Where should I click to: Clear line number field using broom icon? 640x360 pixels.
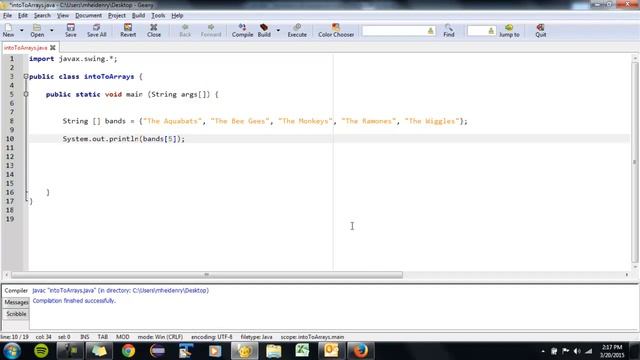coord(491,31)
